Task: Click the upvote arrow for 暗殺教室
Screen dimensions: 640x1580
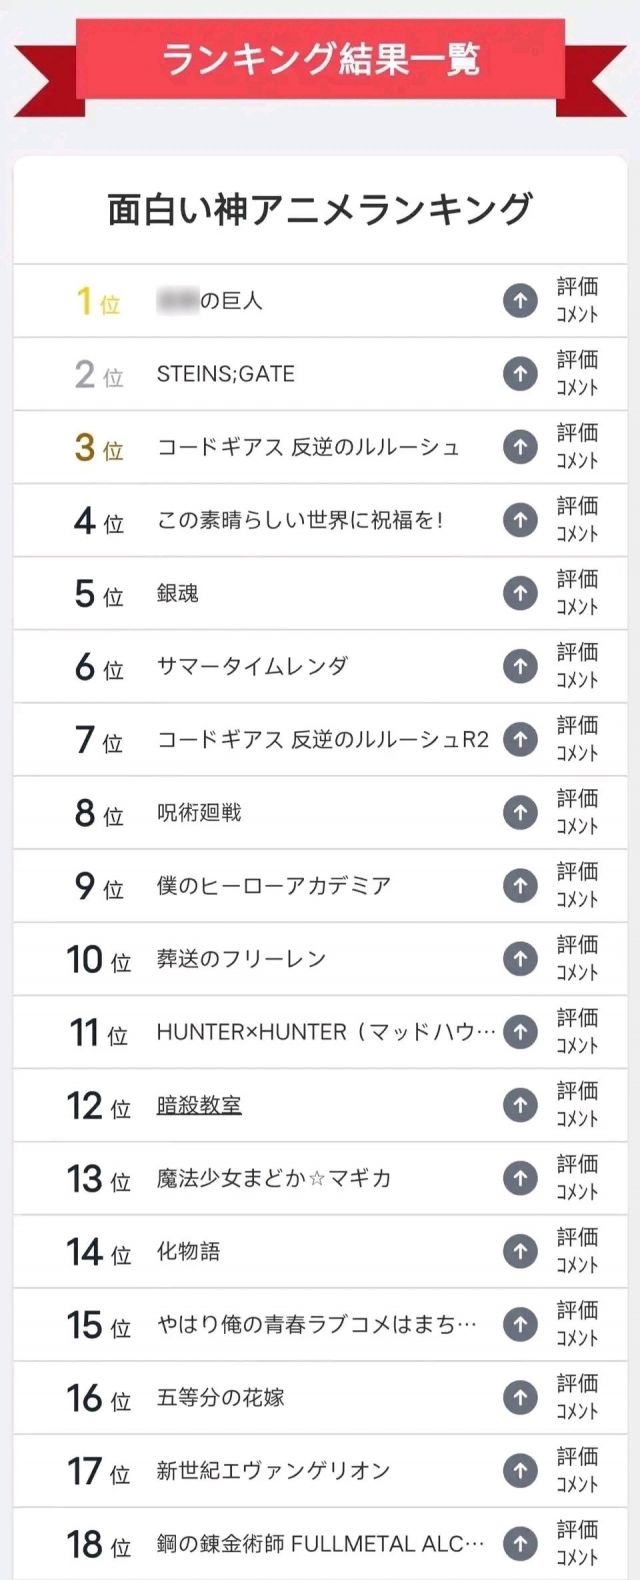Action: pos(520,1105)
